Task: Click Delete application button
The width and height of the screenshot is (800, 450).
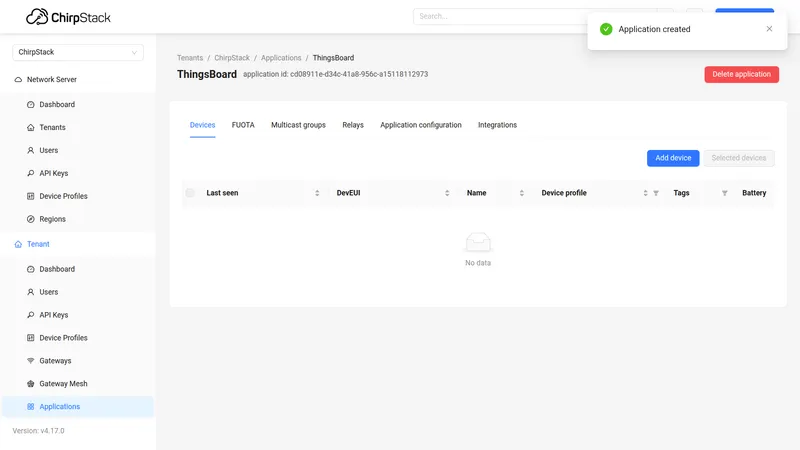Action: coord(741,74)
